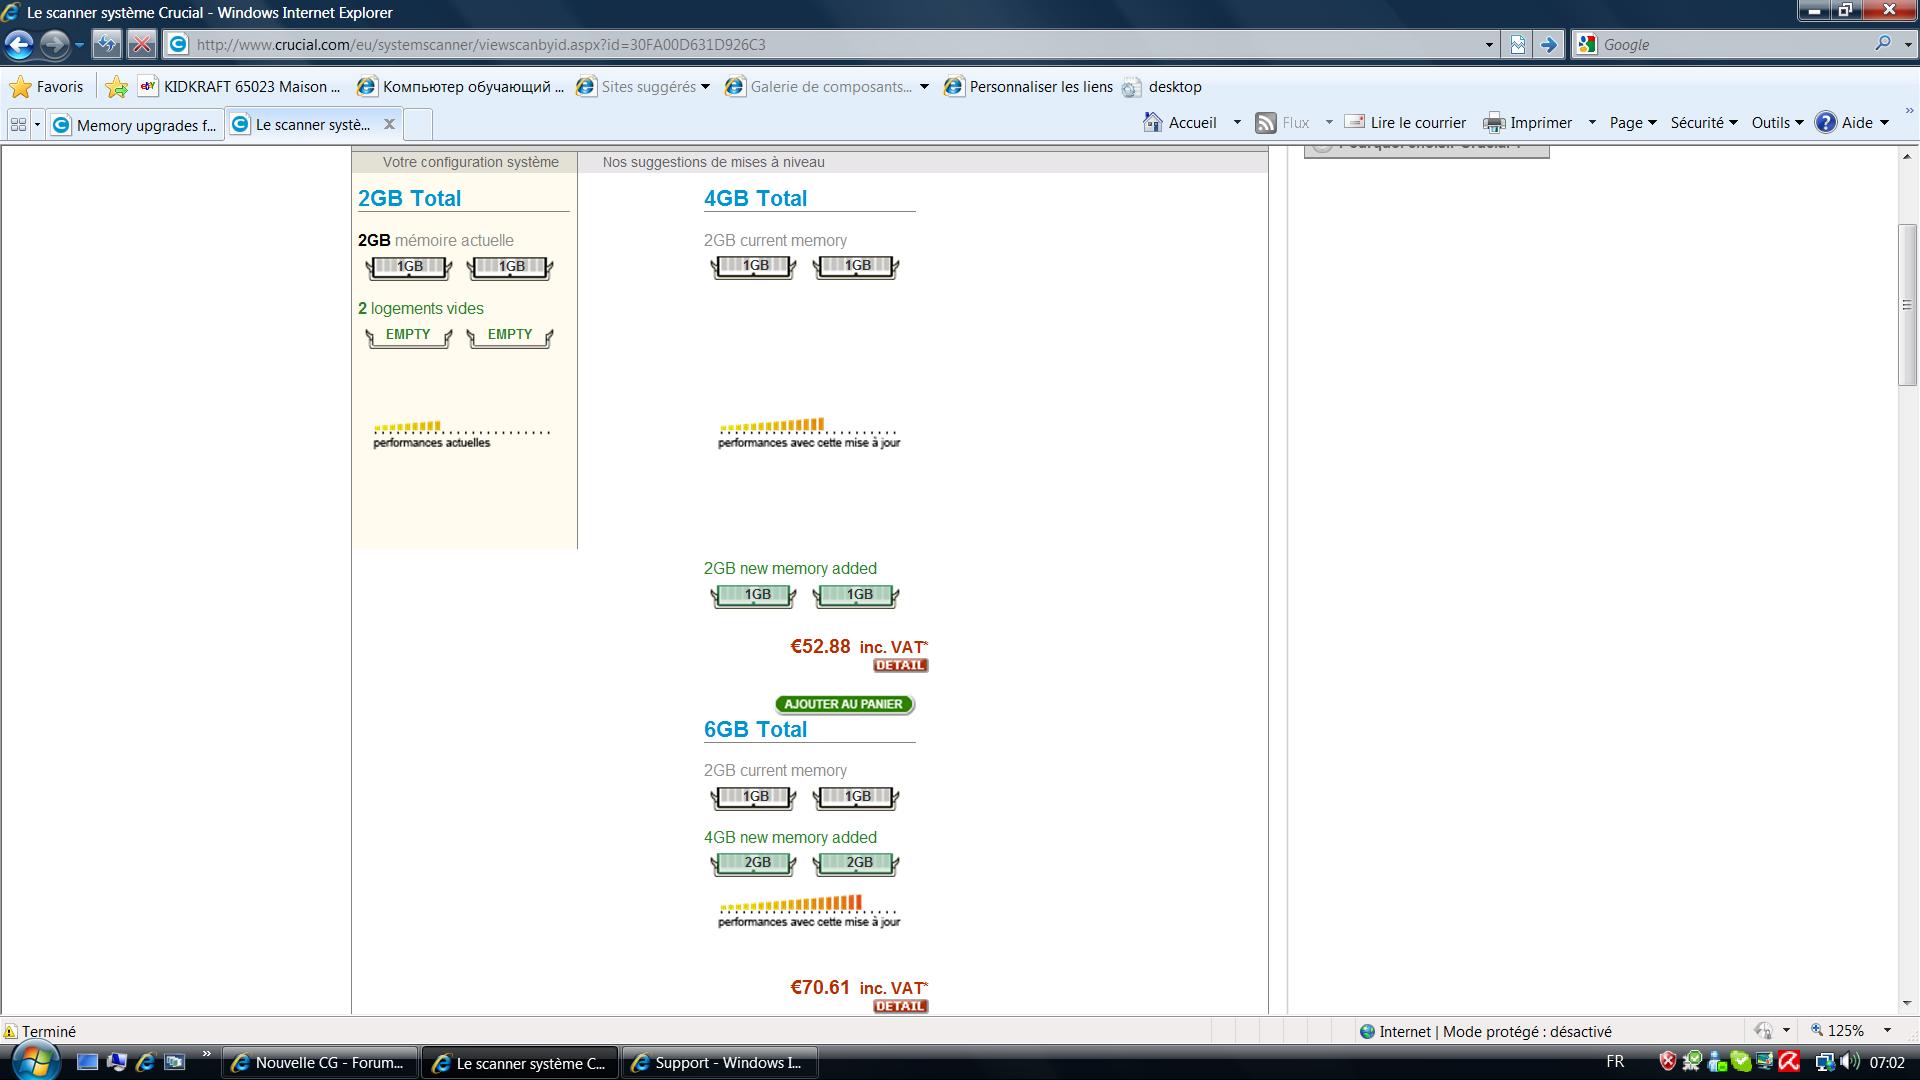1920x1080 pixels.
Task: Click the 6GB Total heading
Action: [x=755, y=729]
